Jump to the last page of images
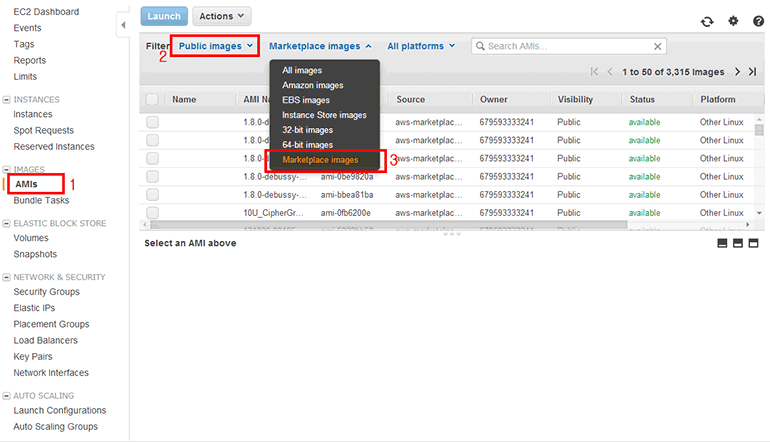 (x=752, y=72)
